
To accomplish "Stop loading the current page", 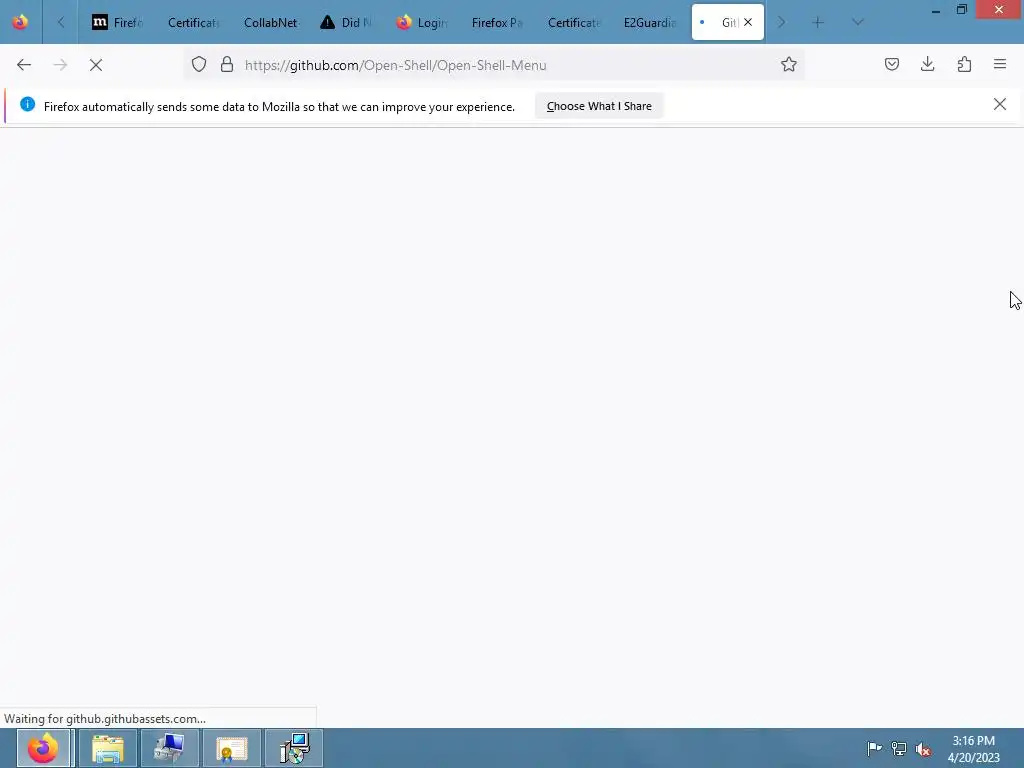I will pyautogui.click(x=96, y=65).
